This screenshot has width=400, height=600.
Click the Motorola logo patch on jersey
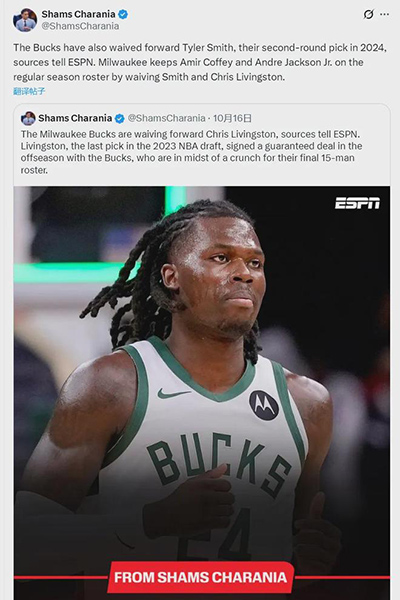264,405
